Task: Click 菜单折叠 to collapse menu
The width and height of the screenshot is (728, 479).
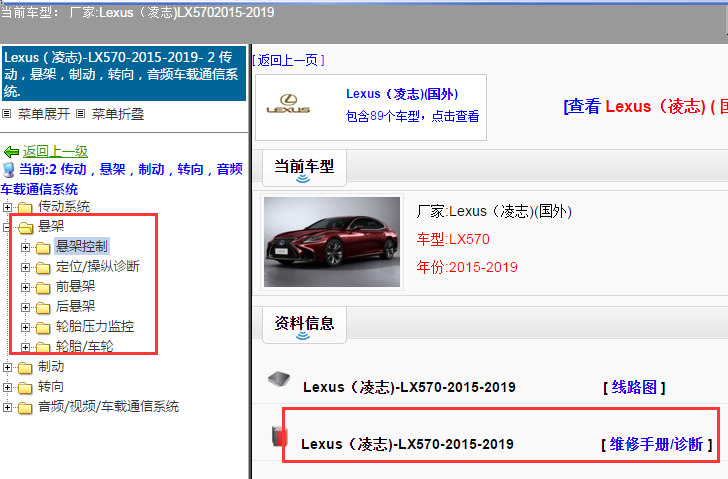Action: pyautogui.click(x=117, y=114)
